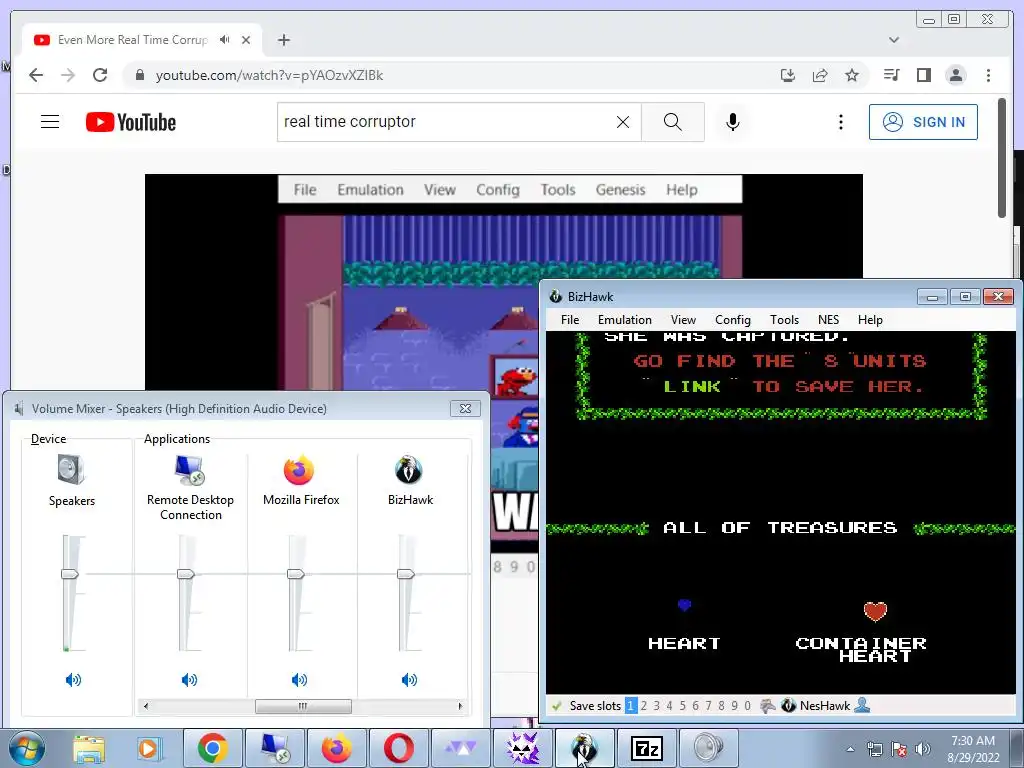
Task: Open the BizHawk View menu
Action: pyautogui.click(x=683, y=319)
